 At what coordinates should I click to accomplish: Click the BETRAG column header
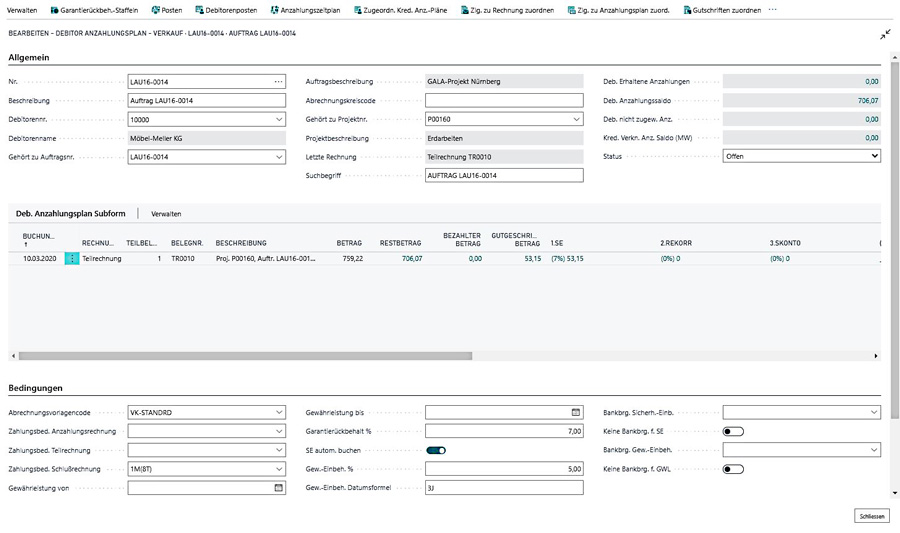click(x=349, y=243)
